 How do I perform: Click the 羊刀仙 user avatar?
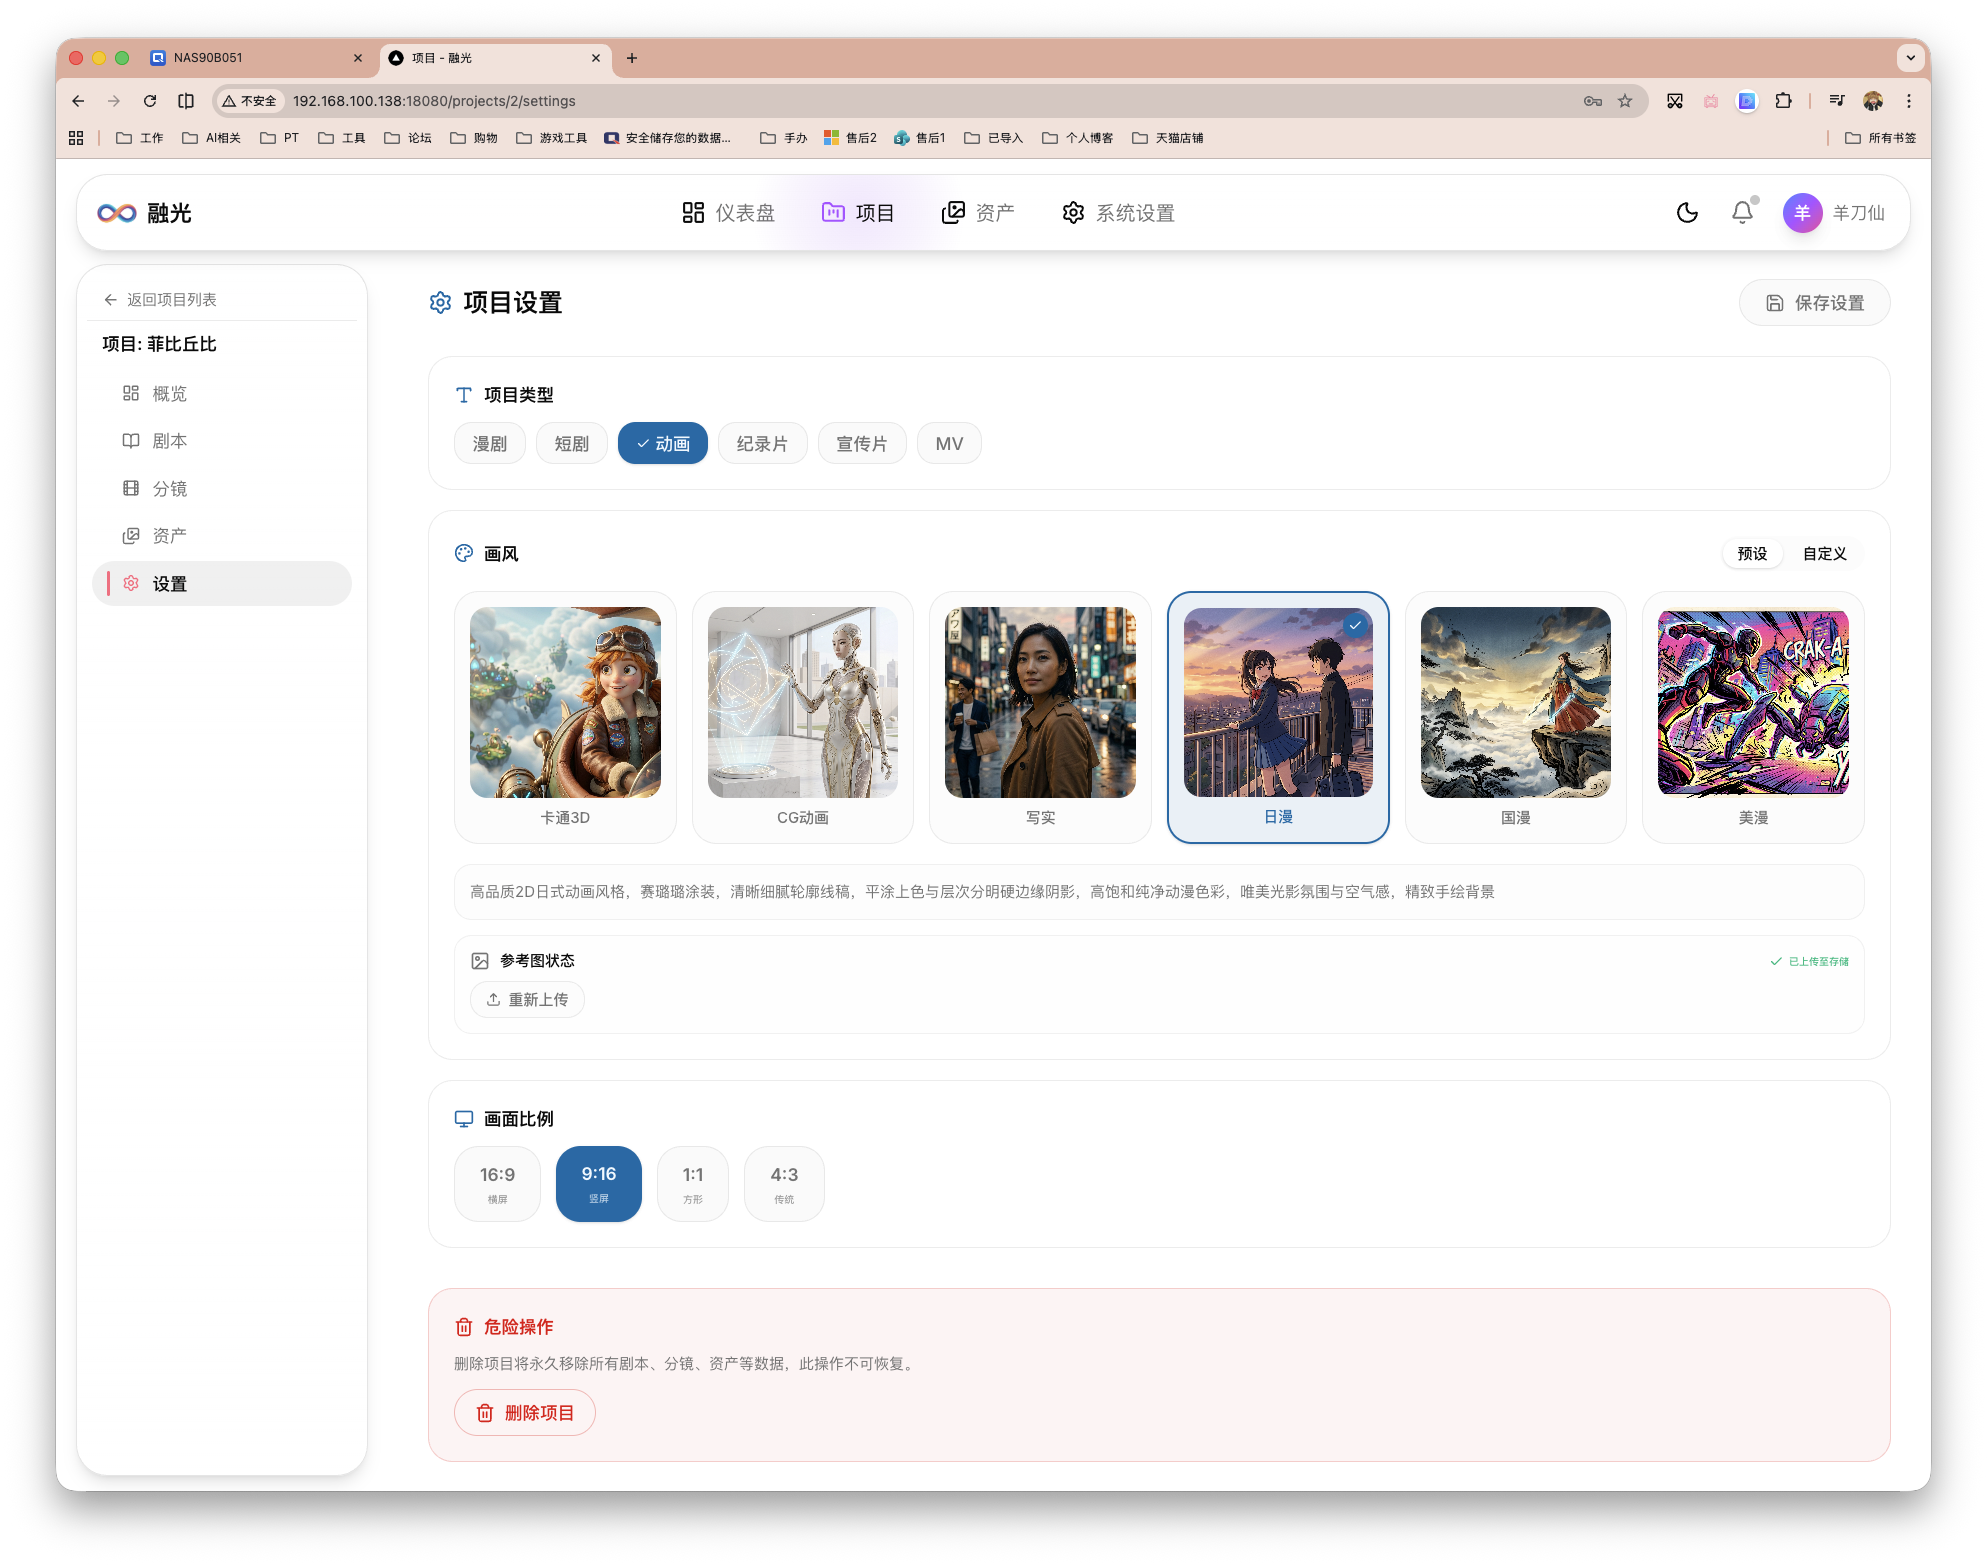[1802, 212]
